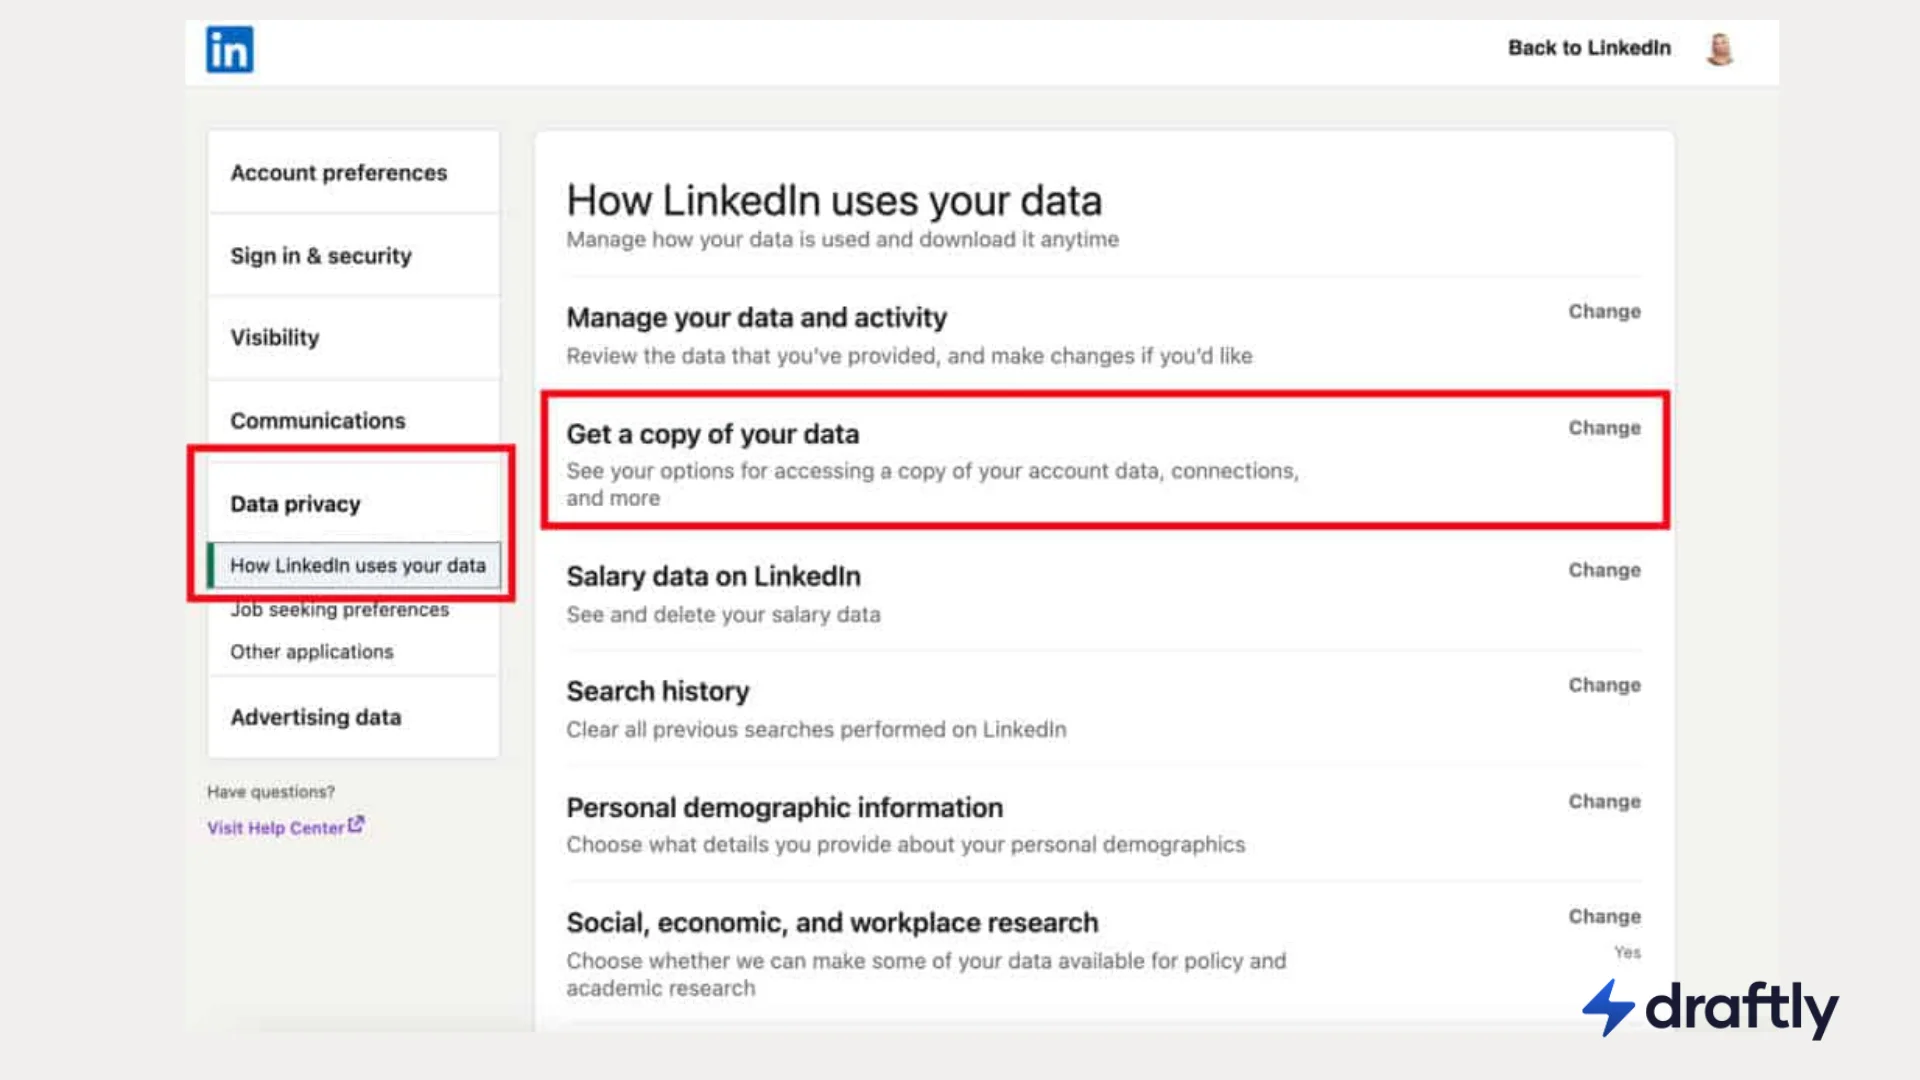The image size is (1920, 1080).
Task: Change Social, economic, and workplace research setting
Action: click(x=1604, y=916)
